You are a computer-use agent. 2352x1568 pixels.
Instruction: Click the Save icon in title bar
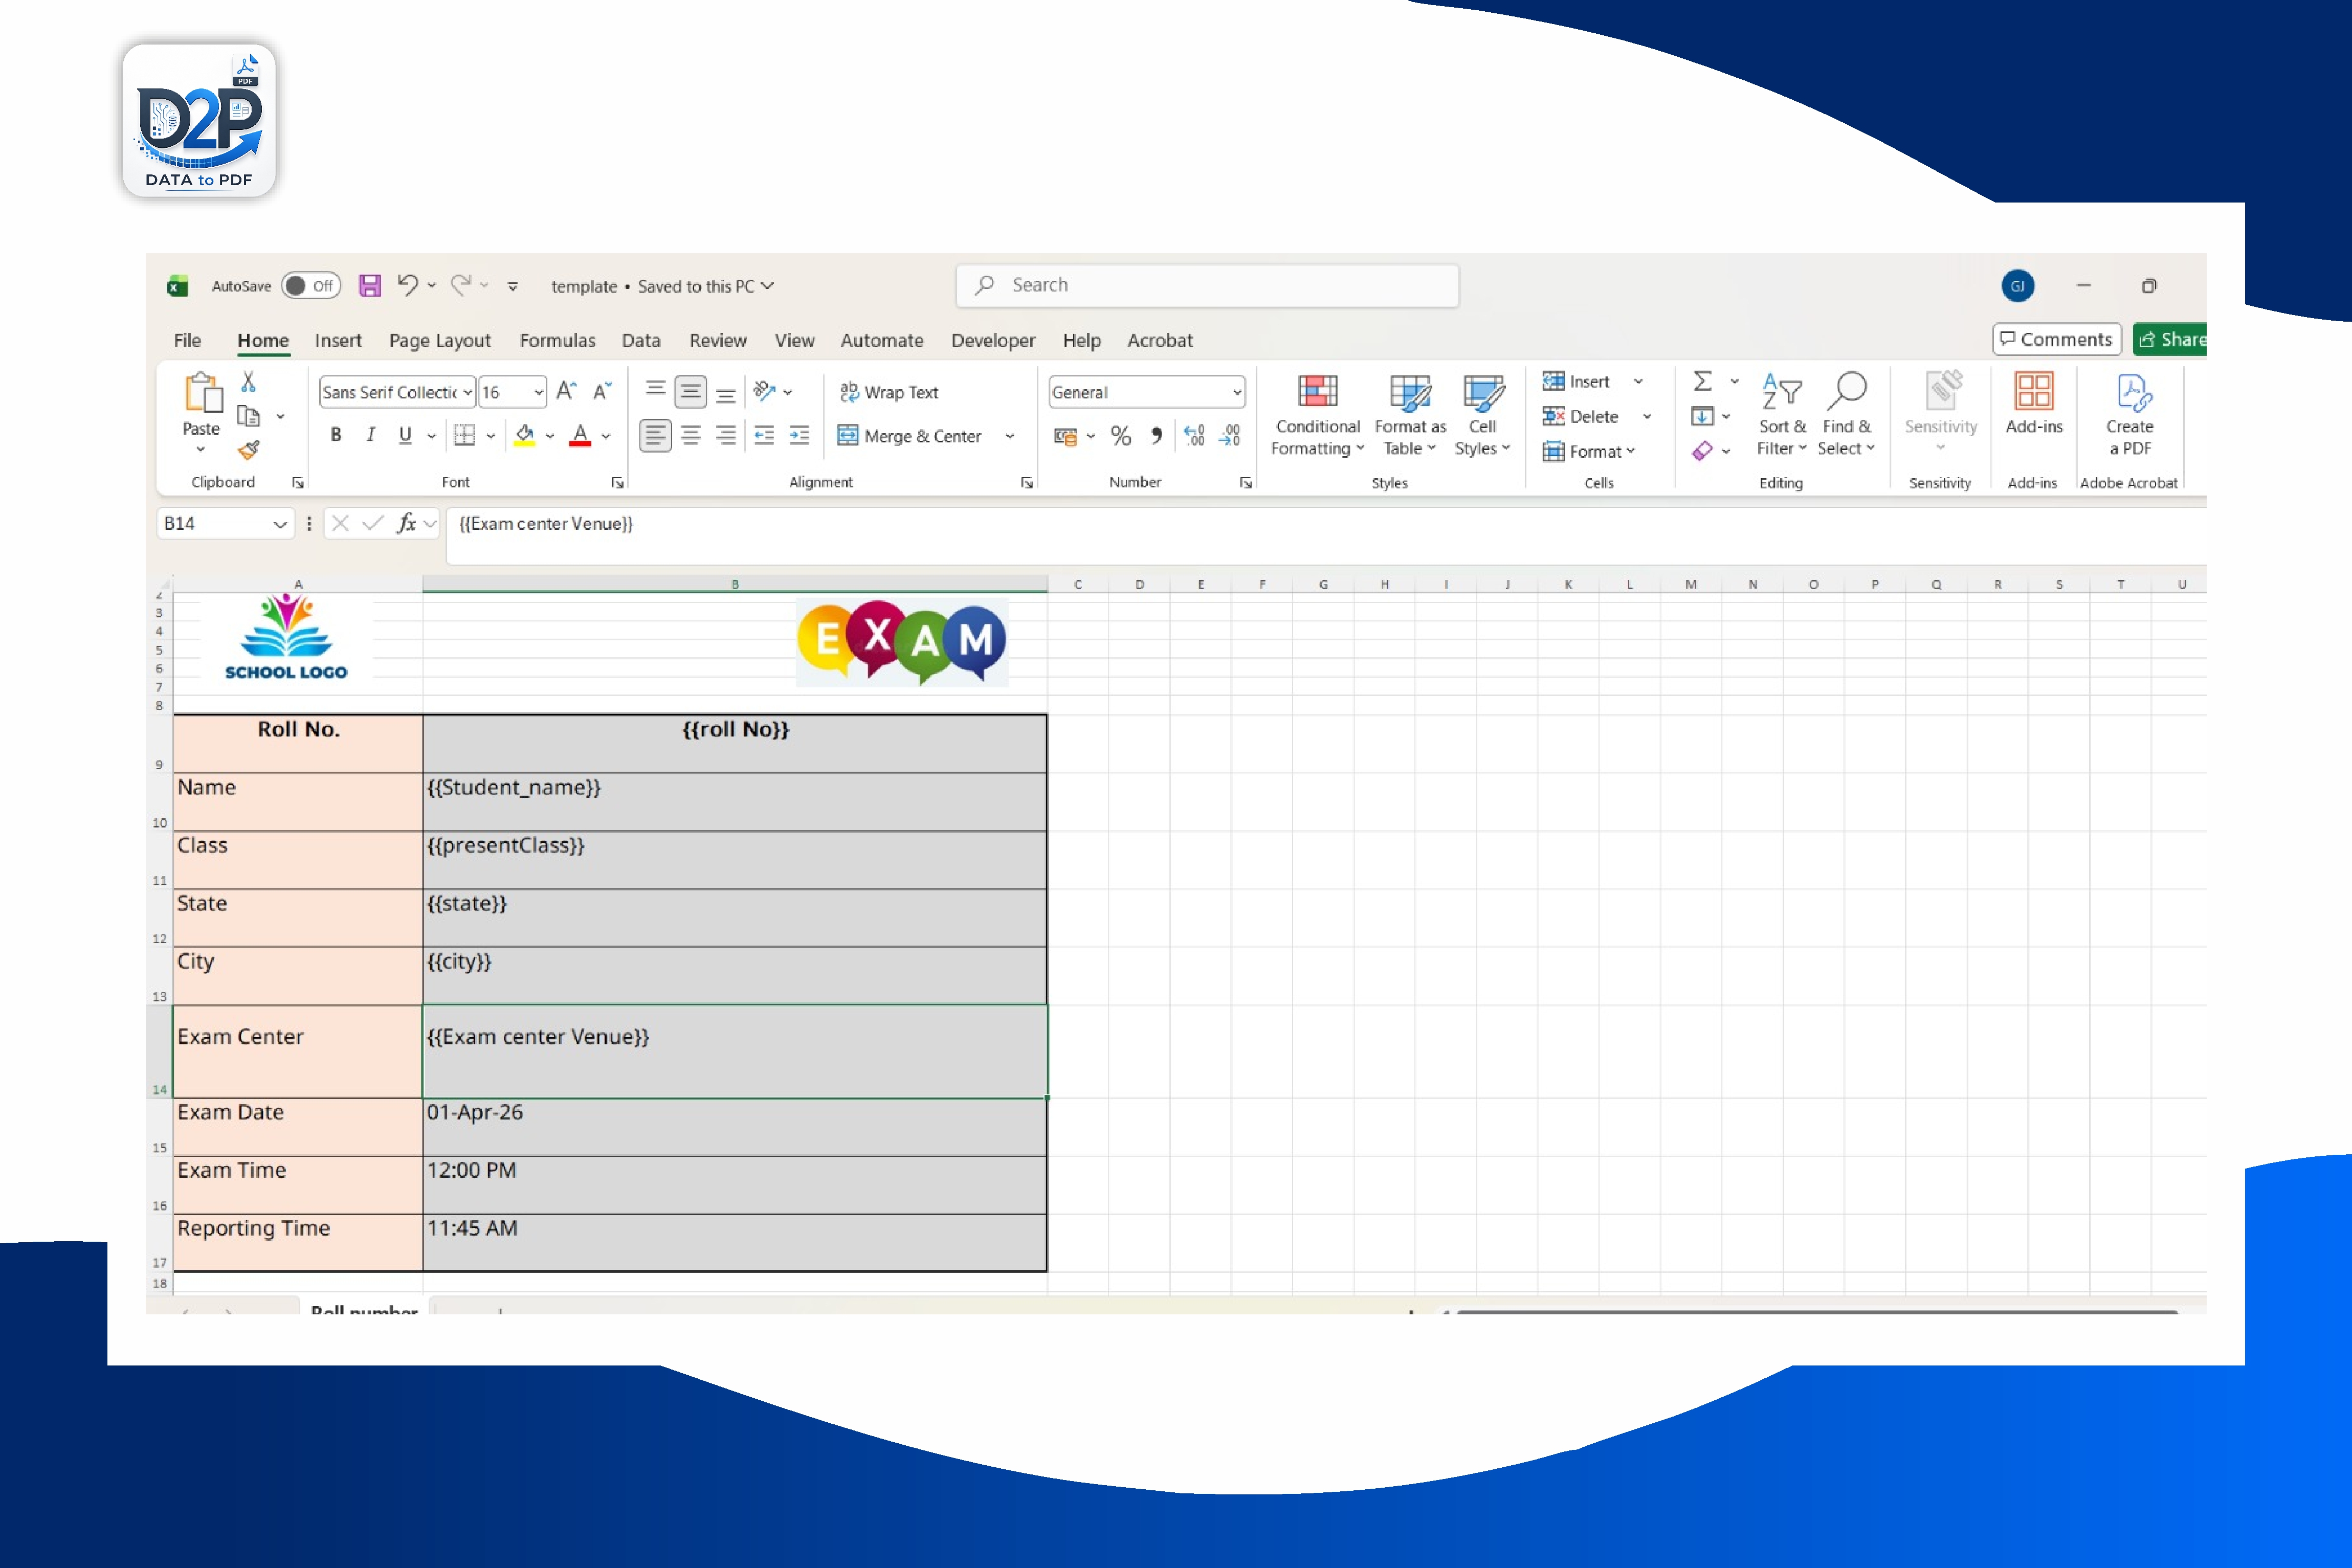(x=370, y=286)
